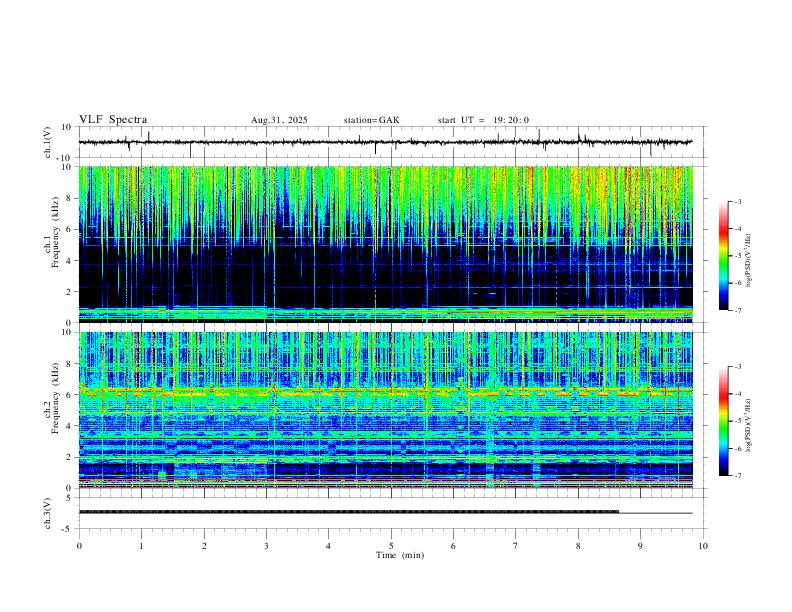Click the "start UT = 19:20:0" label

(483, 120)
